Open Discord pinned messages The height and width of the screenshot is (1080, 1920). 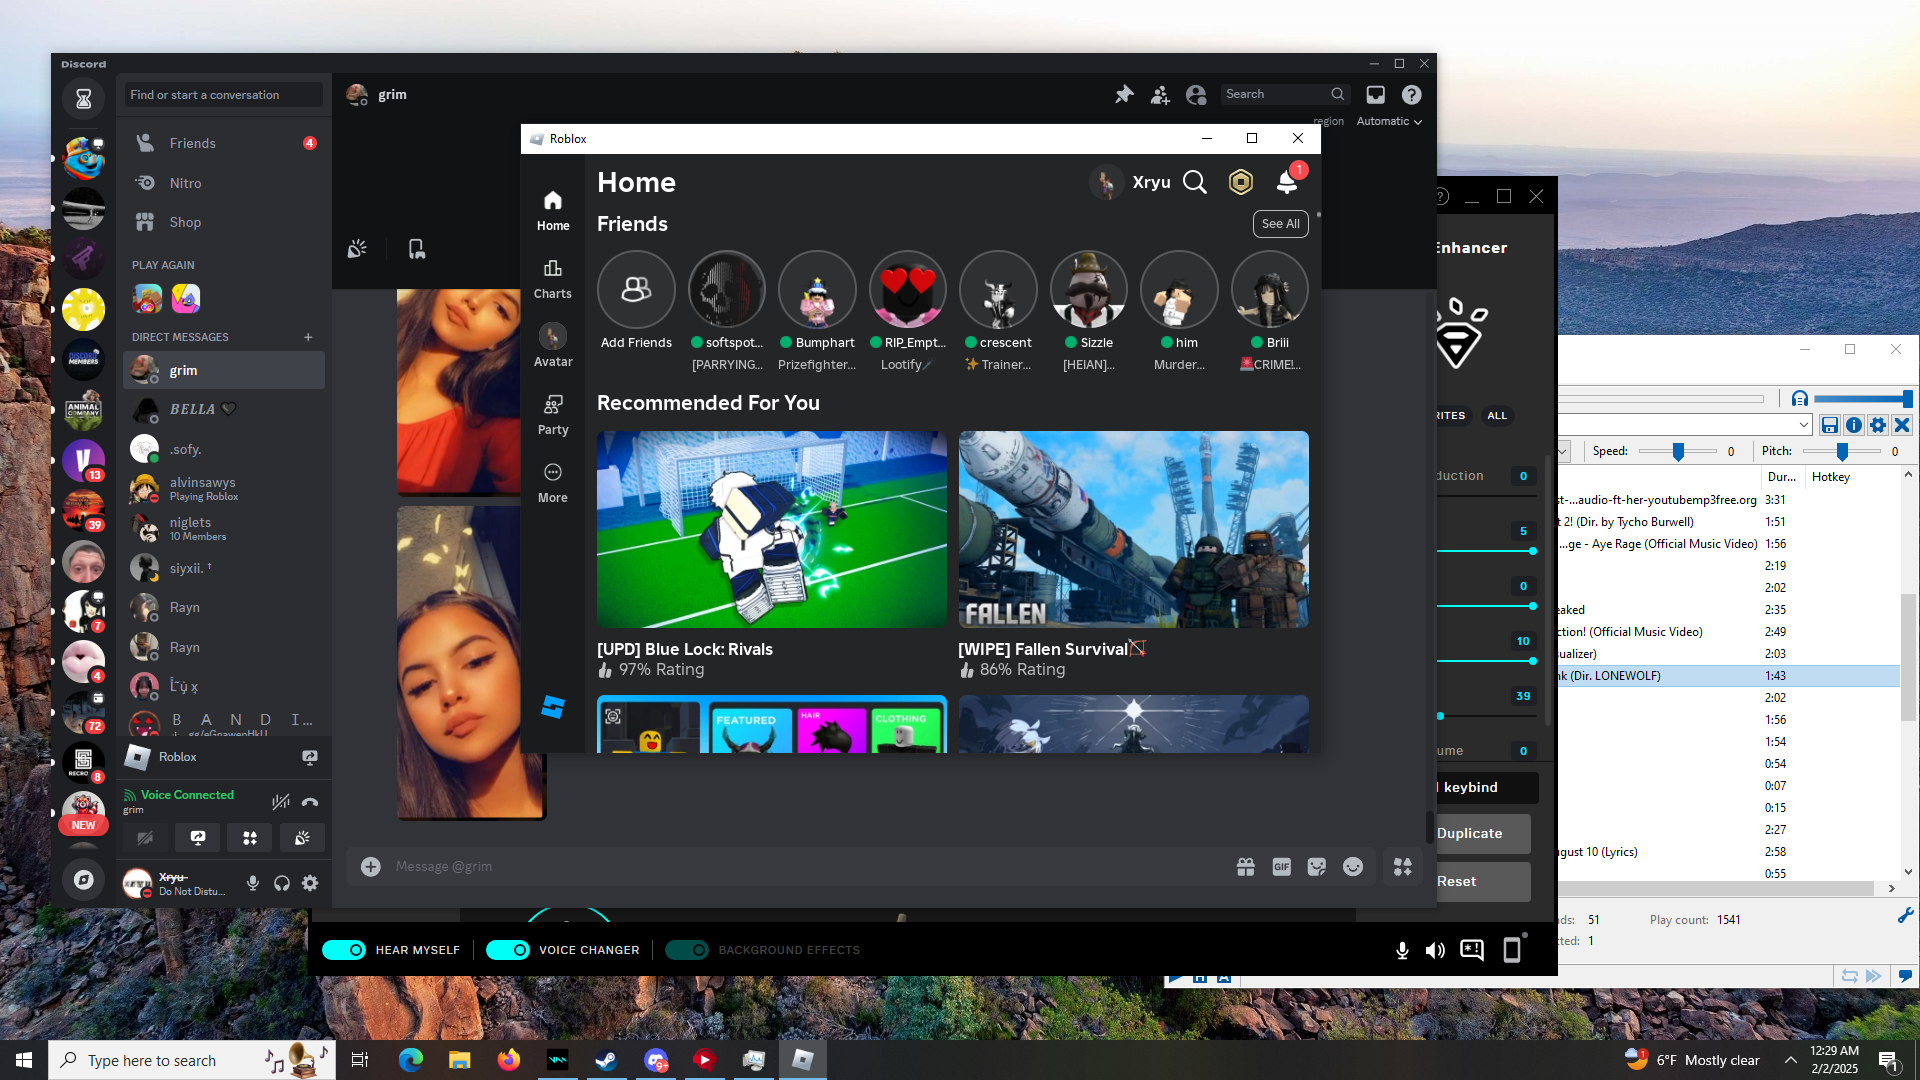(1124, 94)
